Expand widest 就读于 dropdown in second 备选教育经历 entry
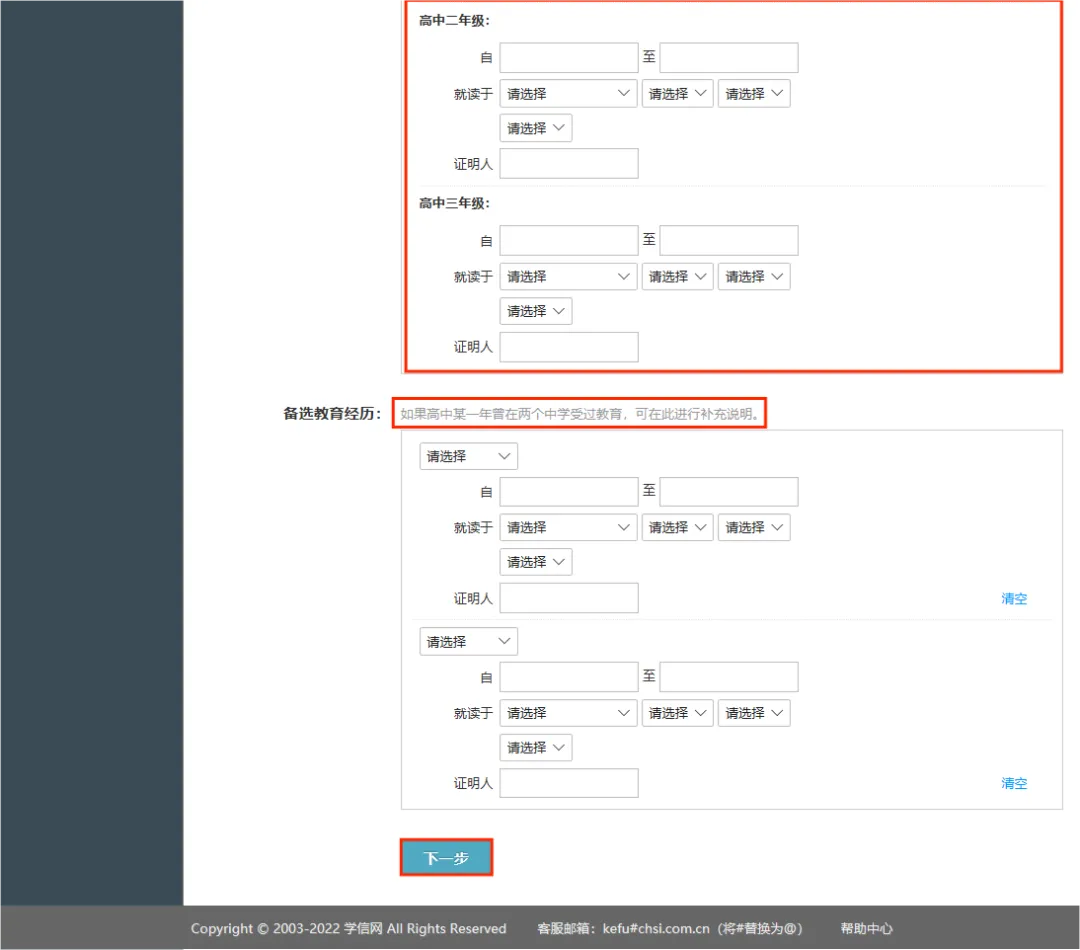The width and height of the screenshot is (1080, 950). pyautogui.click(x=568, y=713)
